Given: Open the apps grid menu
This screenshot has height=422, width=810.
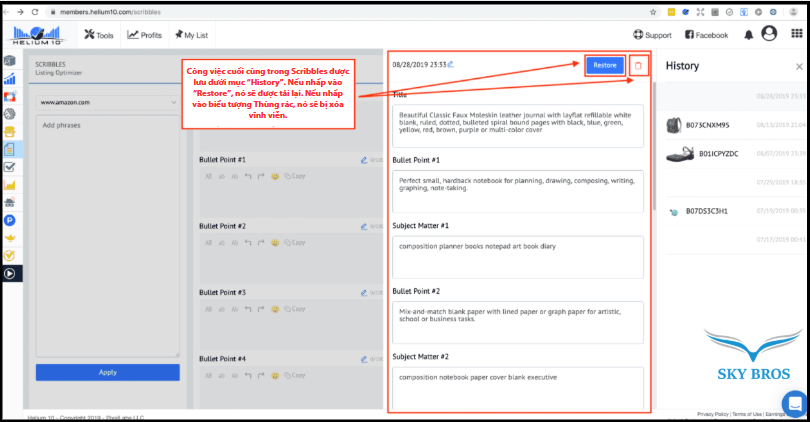Looking at the screenshot, I should point(796,35).
